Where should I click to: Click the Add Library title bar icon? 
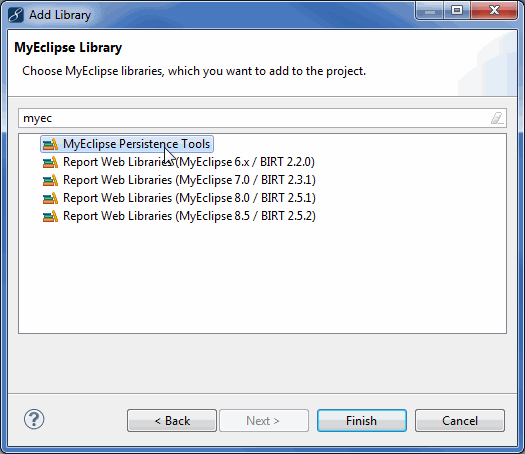(x=16, y=15)
